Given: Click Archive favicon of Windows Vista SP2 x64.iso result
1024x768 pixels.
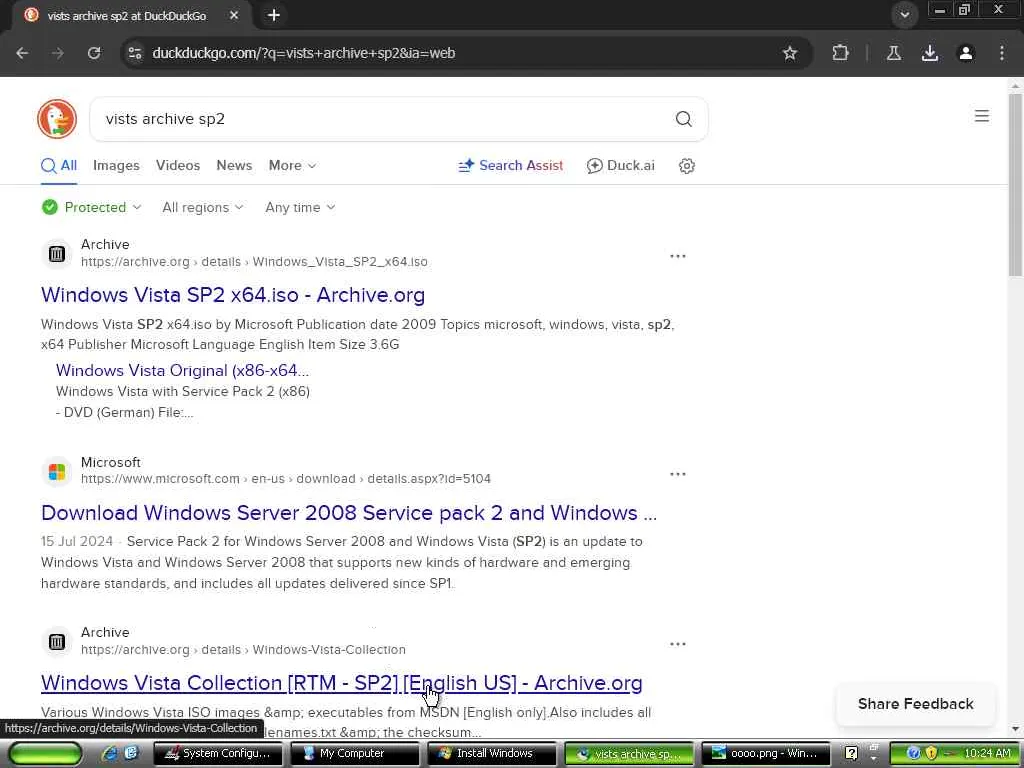Looking at the screenshot, I should pos(57,254).
